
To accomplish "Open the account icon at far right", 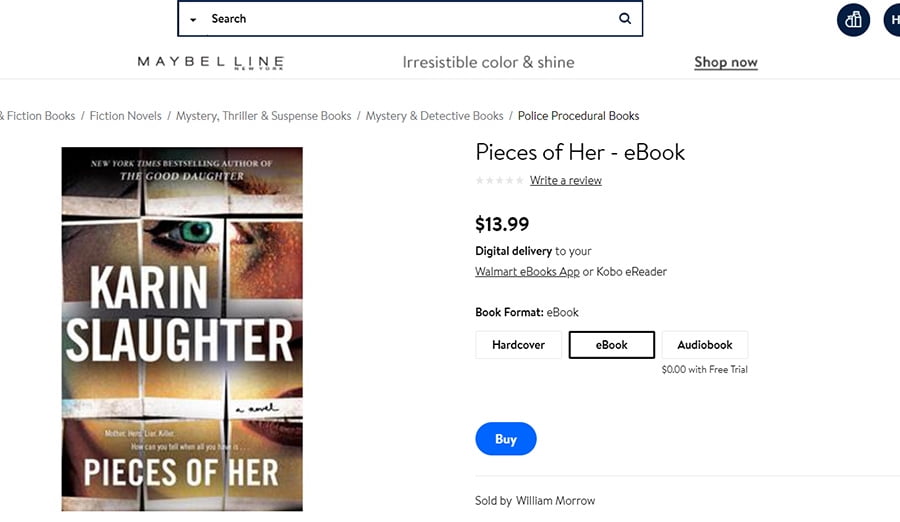I will point(893,20).
